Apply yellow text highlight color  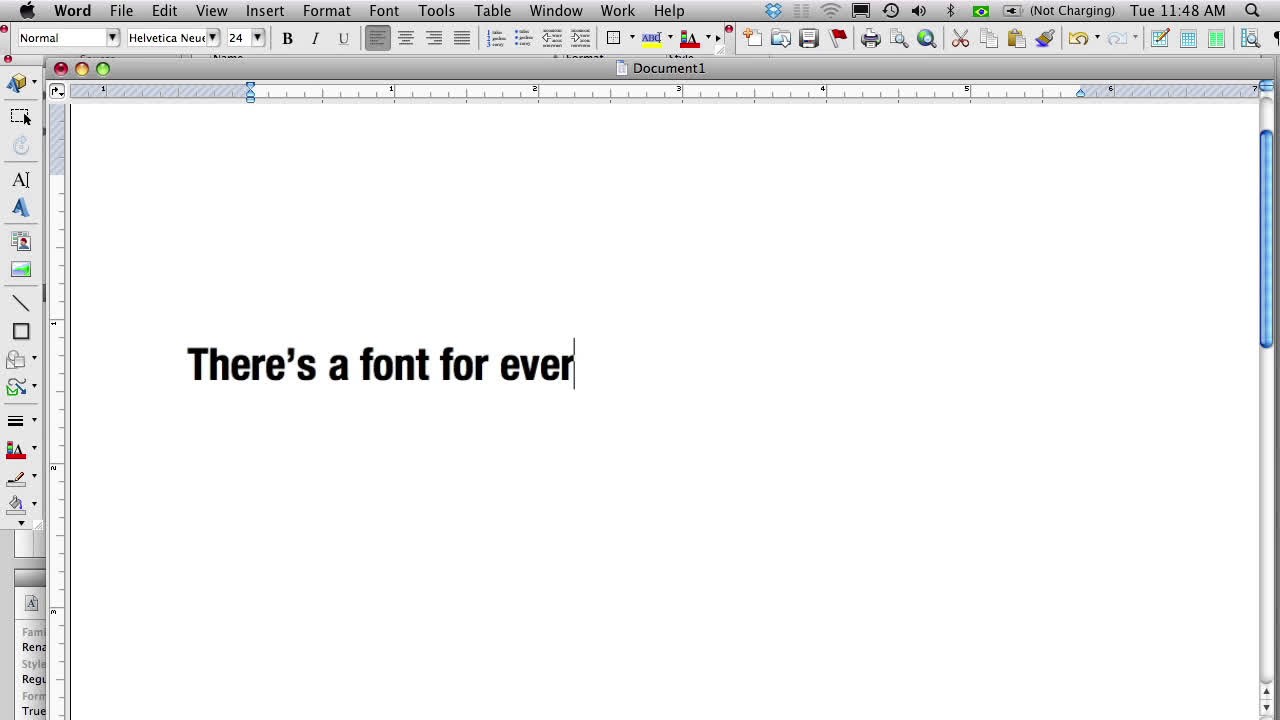(x=651, y=38)
